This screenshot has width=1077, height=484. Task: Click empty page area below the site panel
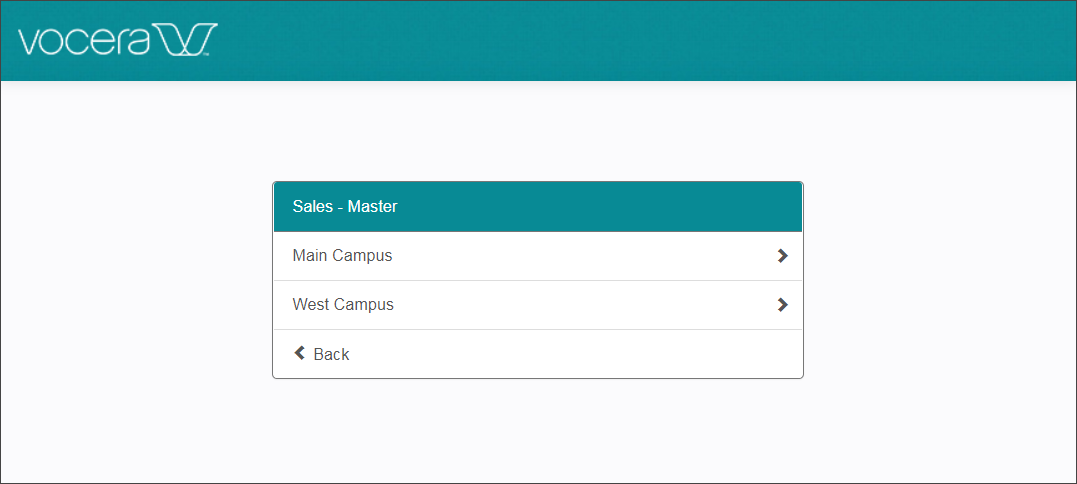(x=537, y=430)
